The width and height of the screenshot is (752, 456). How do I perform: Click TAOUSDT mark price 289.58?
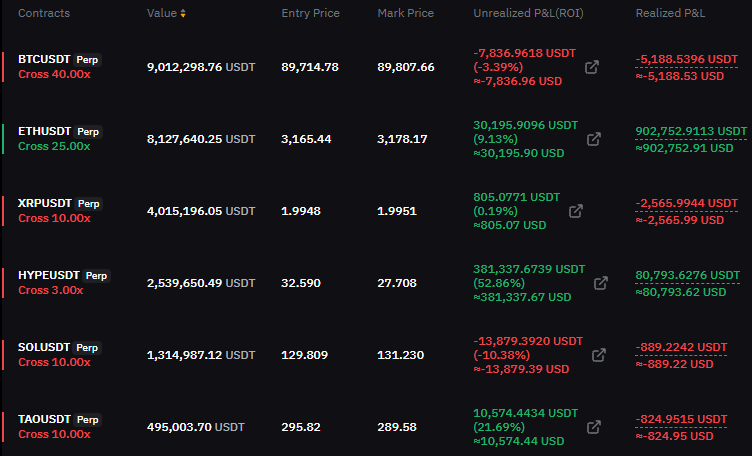[x=397, y=427]
